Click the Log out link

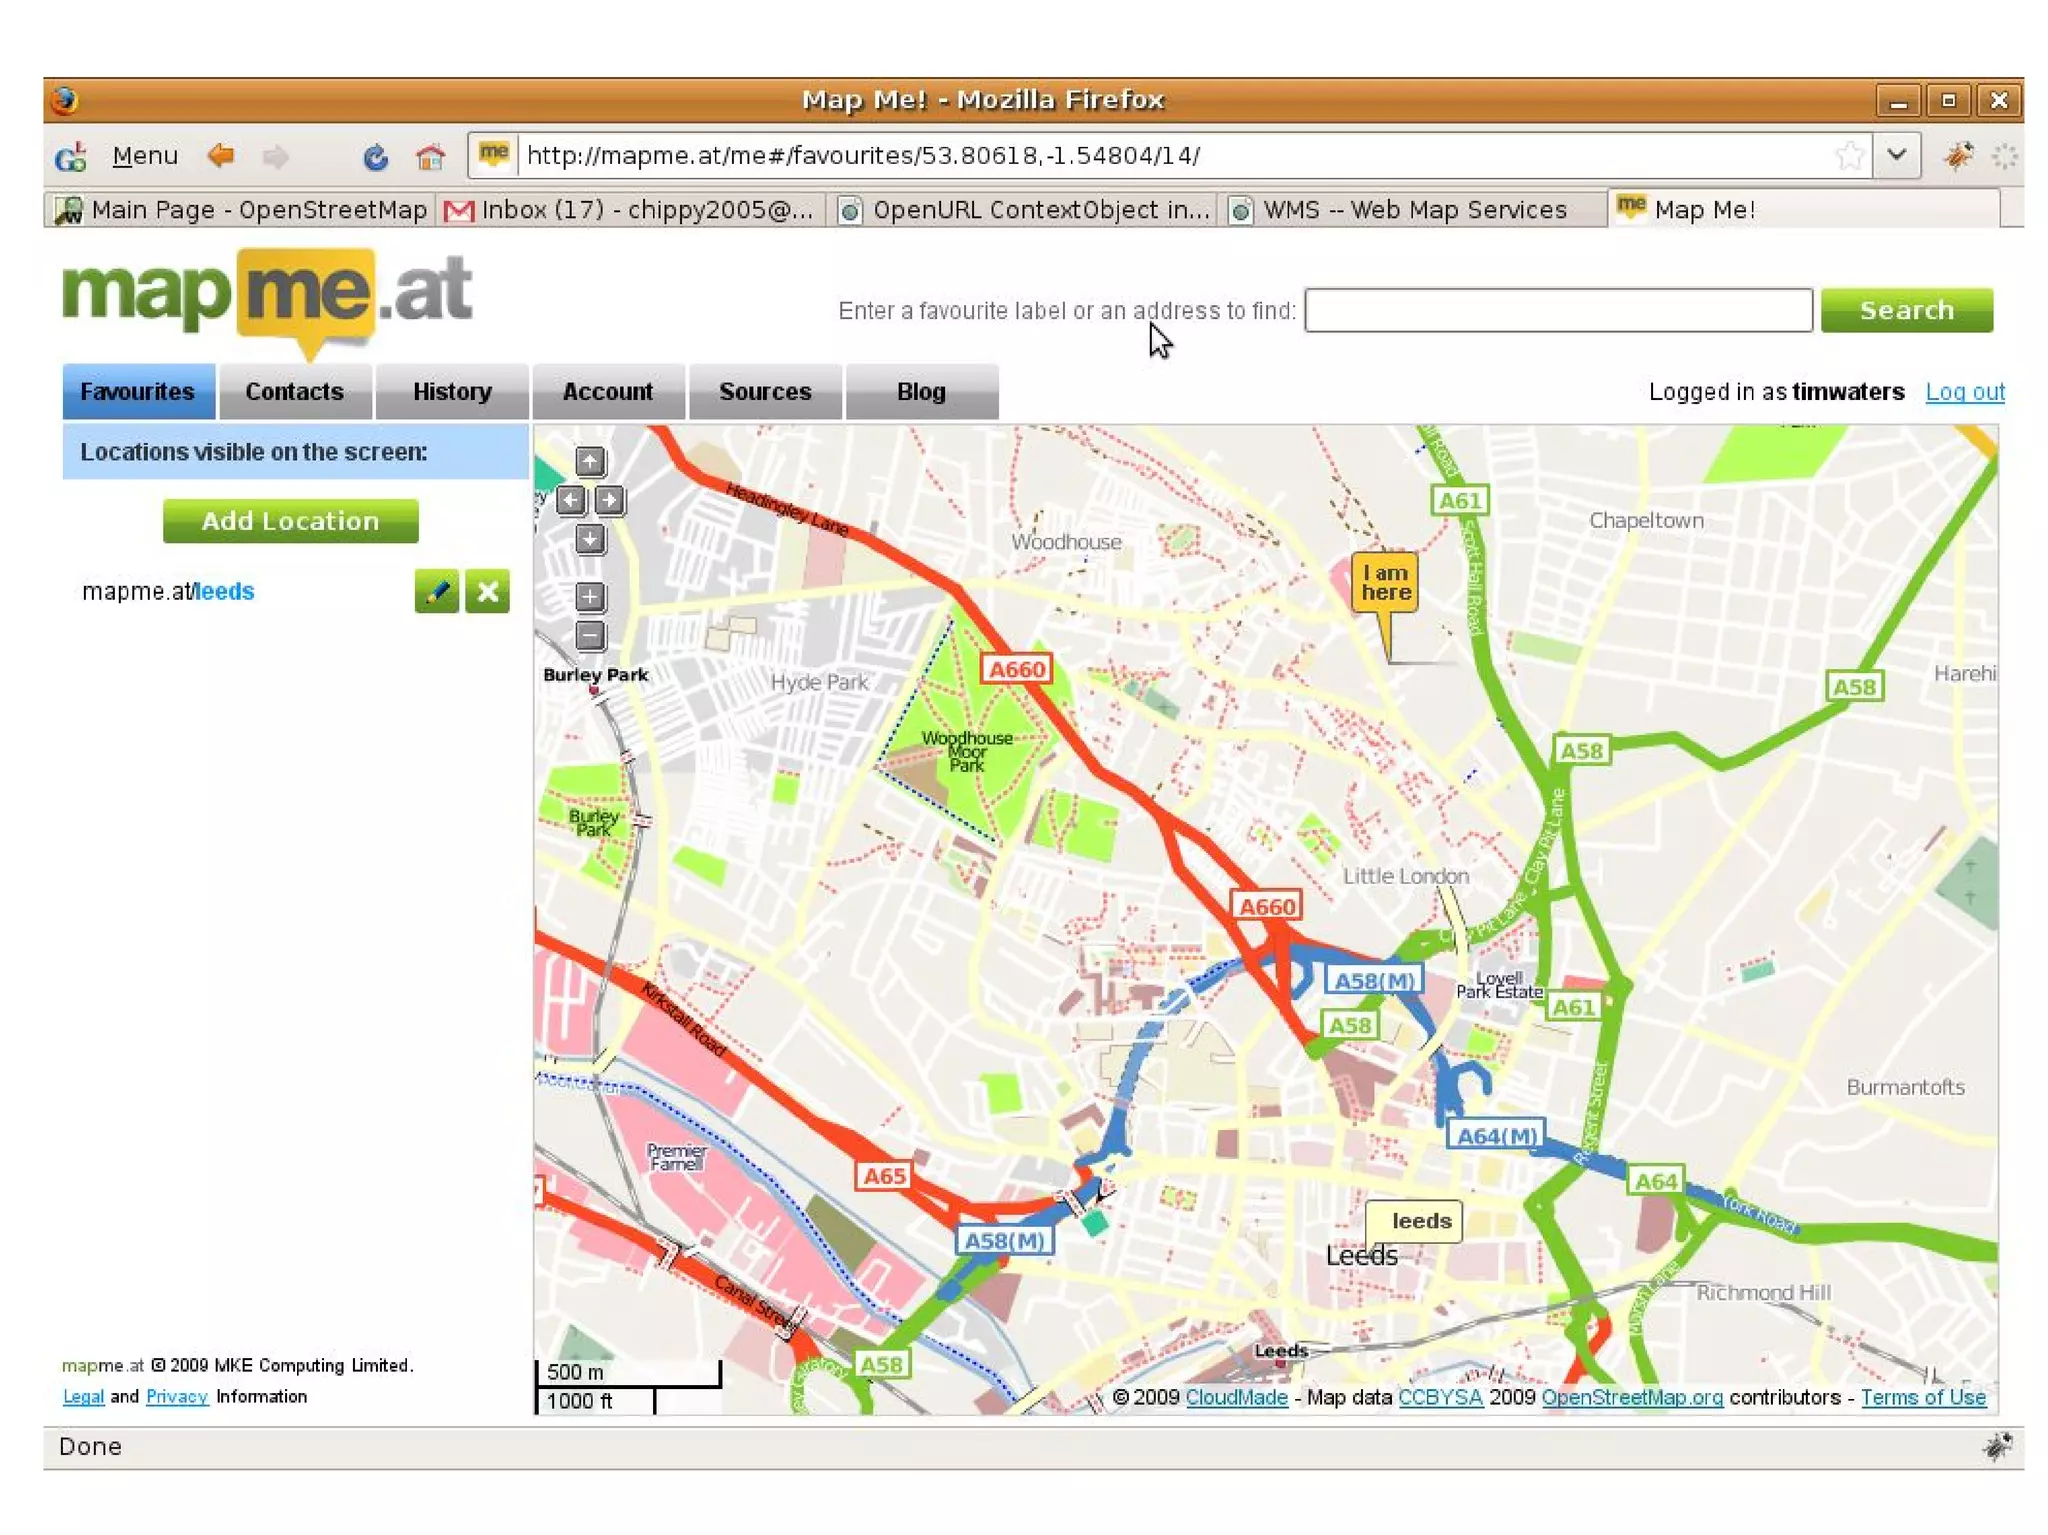(1965, 392)
